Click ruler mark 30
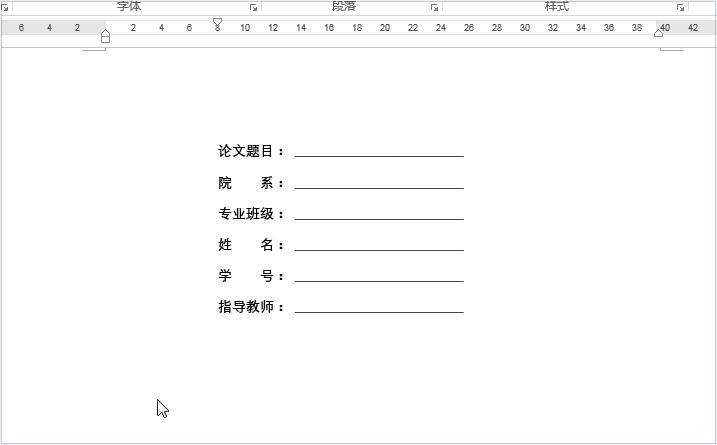The width and height of the screenshot is (717, 445). coord(524,28)
